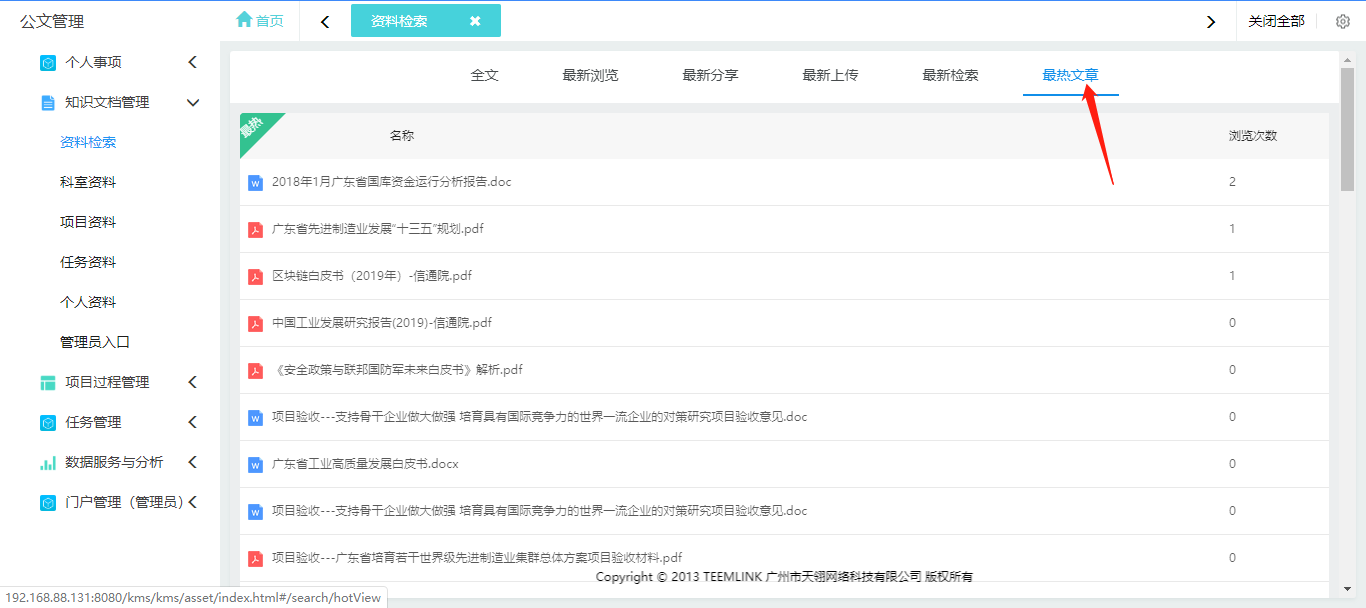Image resolution: width=1366 pixels, height=608 pixels.
Task: Click the PDF icon beside 区块链白皮书（2019年）
Action: pos(255,275)
